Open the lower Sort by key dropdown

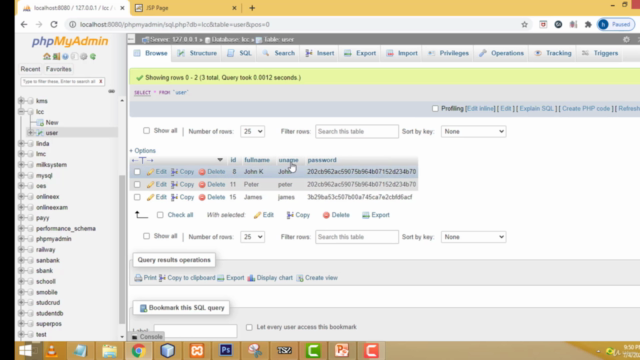pos(473,237)
